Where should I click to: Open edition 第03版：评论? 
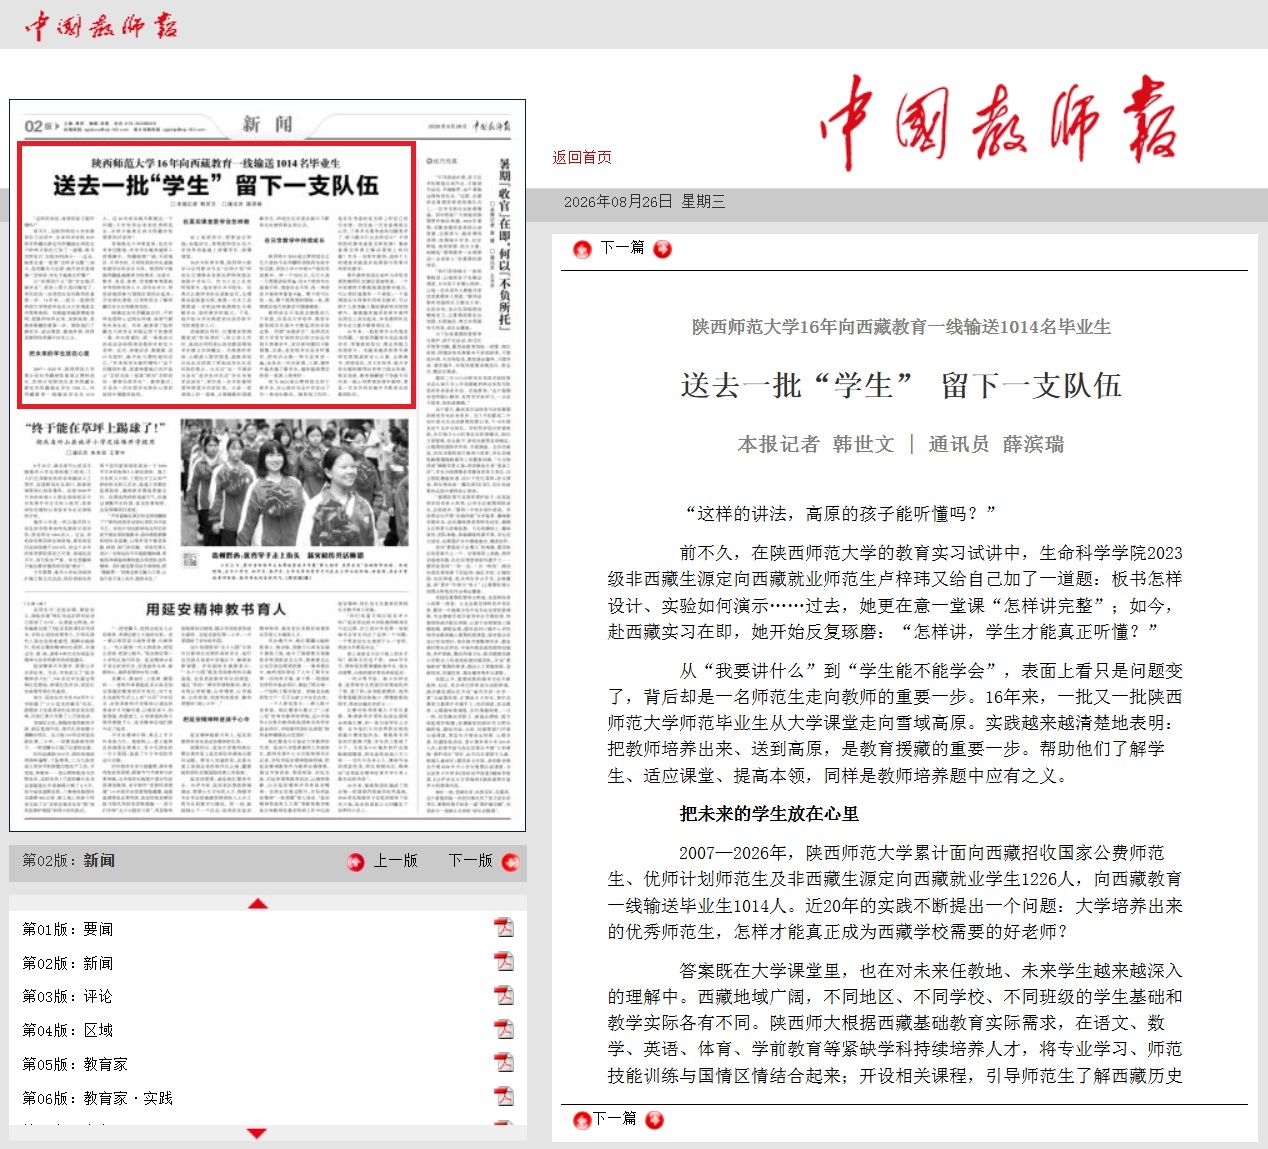click(x=68, y=996)
